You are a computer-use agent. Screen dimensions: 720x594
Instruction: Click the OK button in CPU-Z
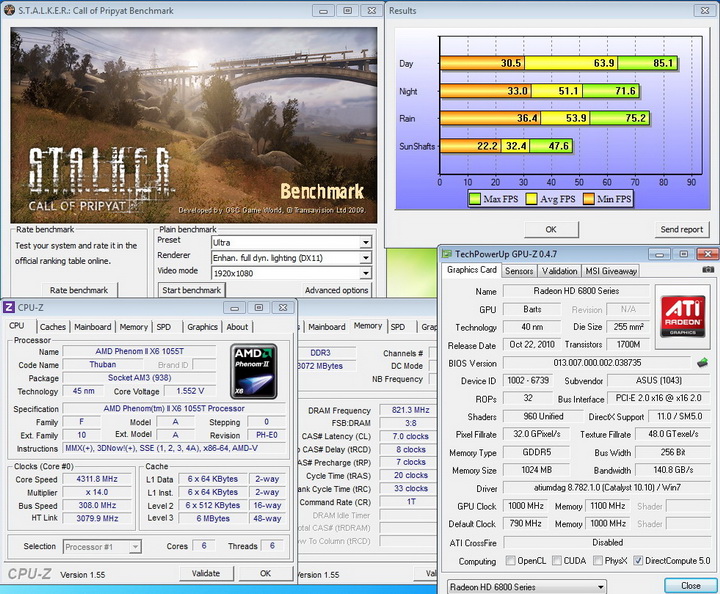coord(265,573)
